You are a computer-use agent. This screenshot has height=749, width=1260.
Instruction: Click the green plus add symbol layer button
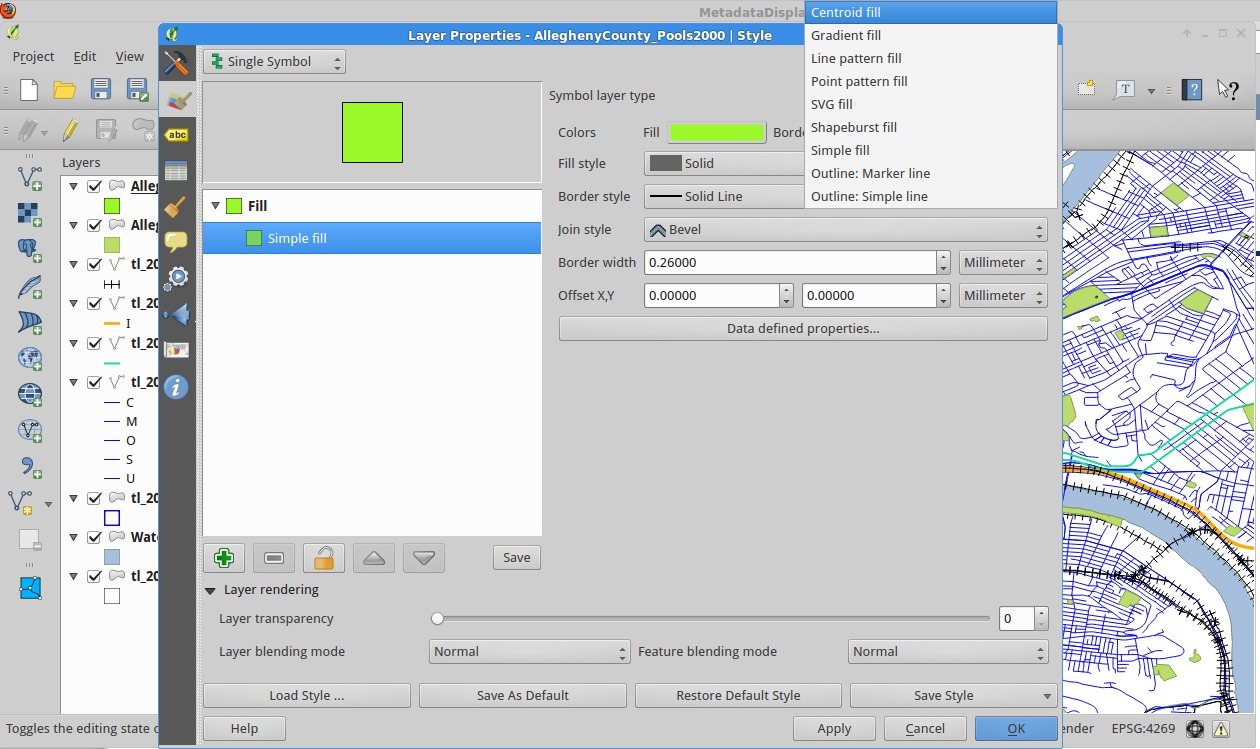224,558
